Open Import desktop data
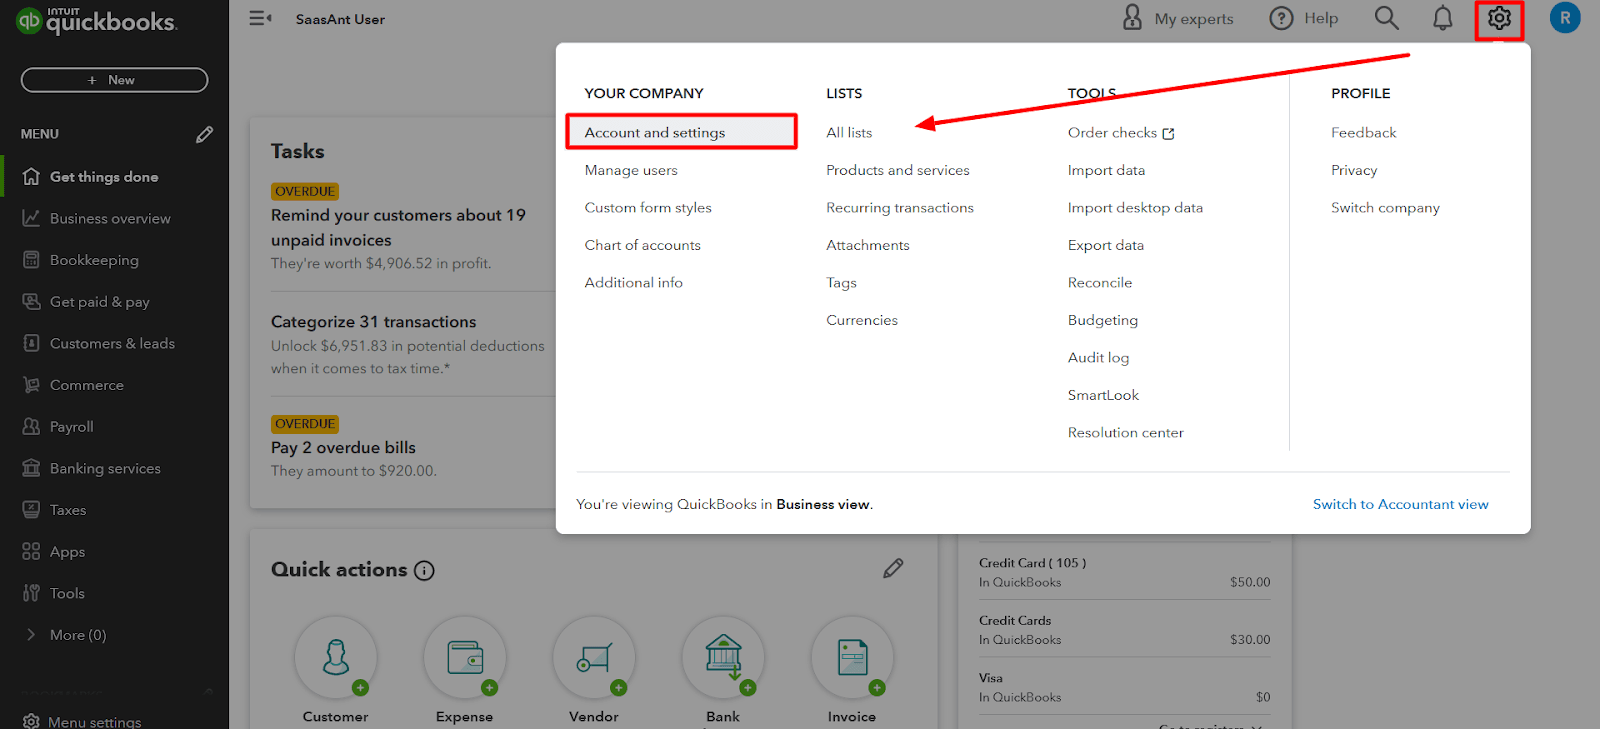The height and width of the screenshot is (729, 1600). 1135,208
